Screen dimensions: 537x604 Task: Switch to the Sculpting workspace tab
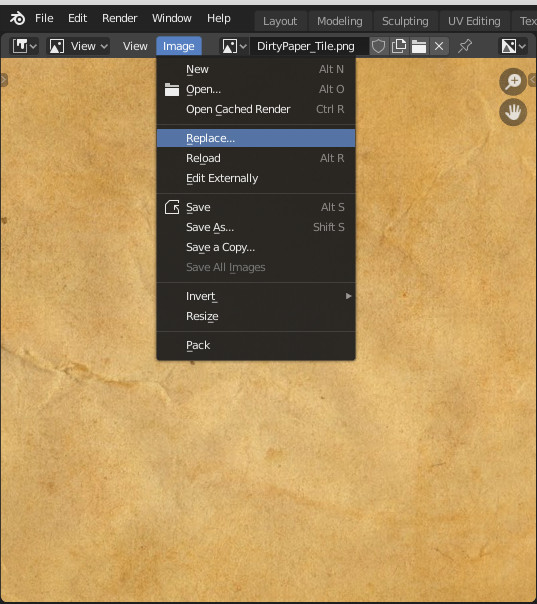tap(405, 21)
